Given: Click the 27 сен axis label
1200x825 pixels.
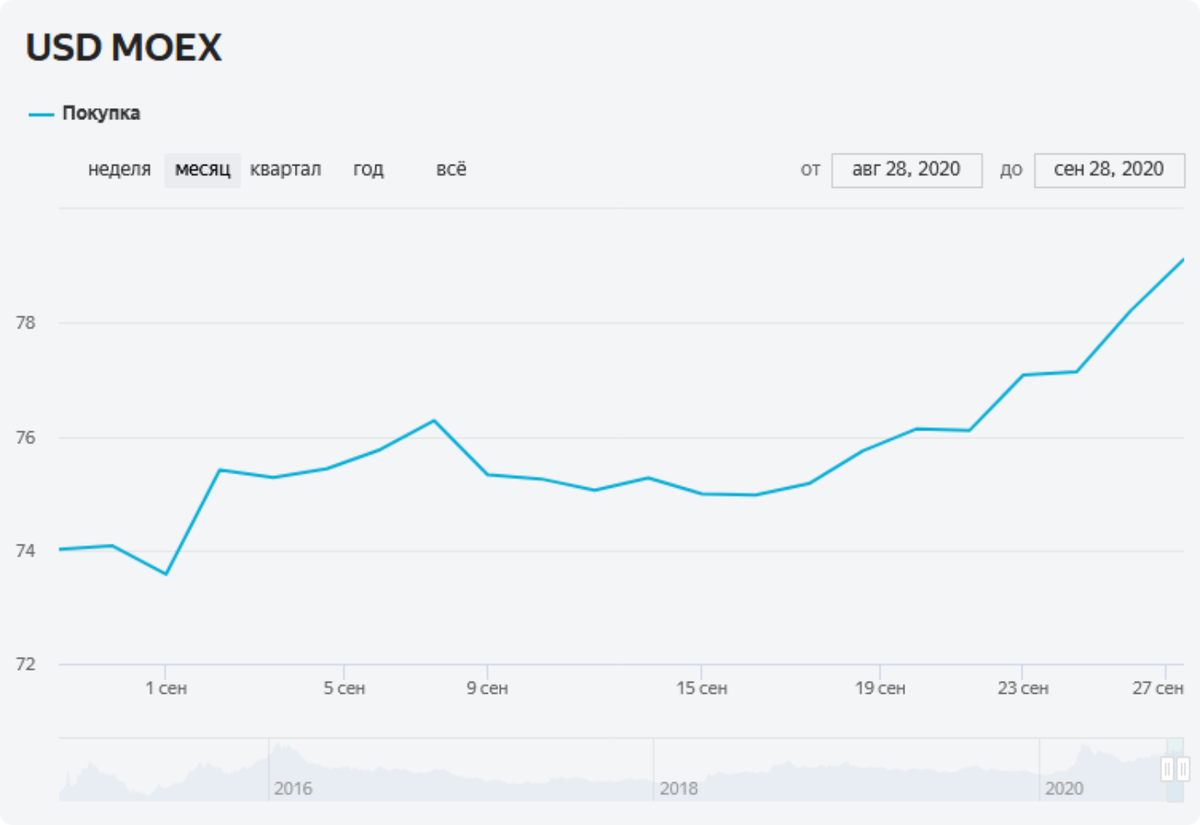Looking at the screenshot, I should (1159, 689).
